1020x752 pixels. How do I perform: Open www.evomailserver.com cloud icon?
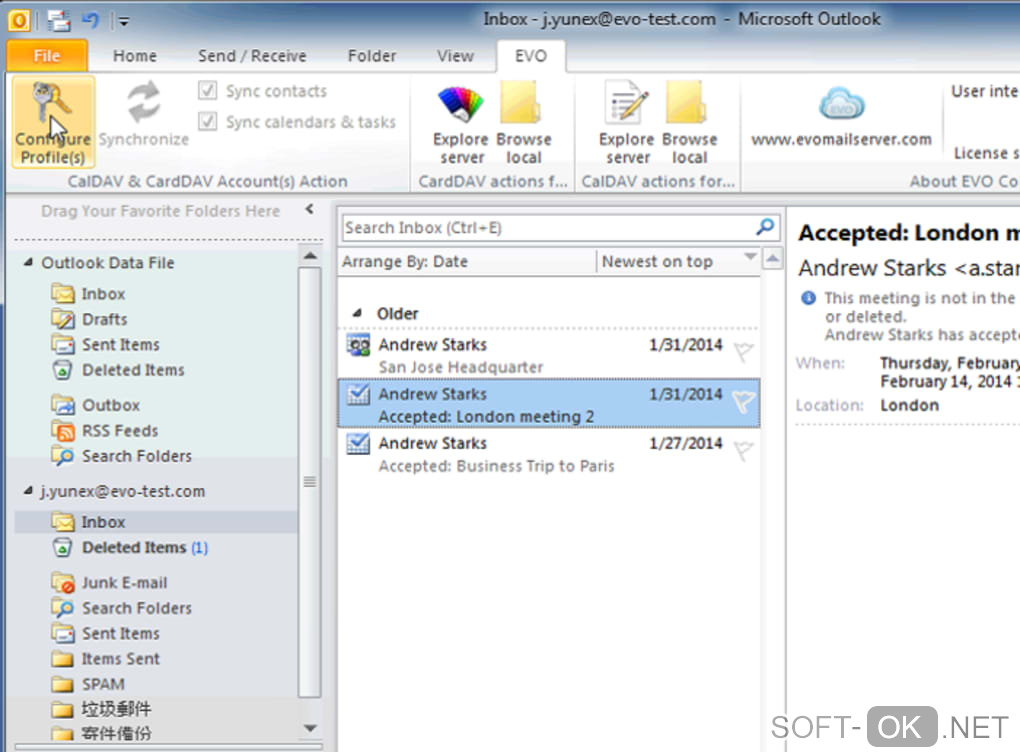click(841, 103)
